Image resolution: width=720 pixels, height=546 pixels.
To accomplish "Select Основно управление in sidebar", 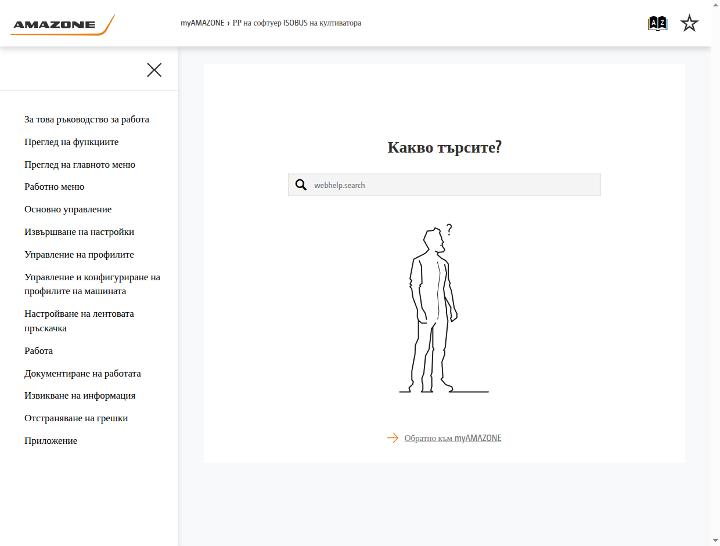I will click(68, 209).
